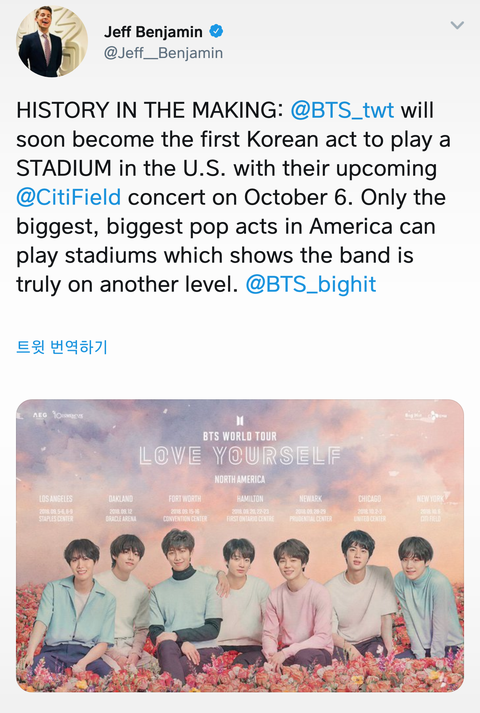Screen dimensions: 480x713
Task: Select the Fort Worth tour date listing
Action: [x=185, y=508]
